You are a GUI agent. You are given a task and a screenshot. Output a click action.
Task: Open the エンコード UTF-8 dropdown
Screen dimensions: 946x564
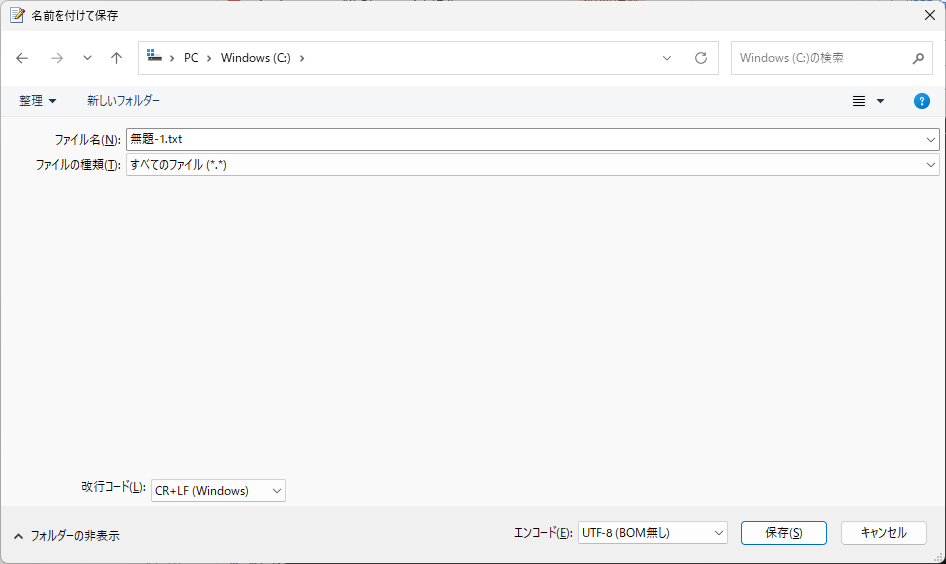point(652,533)
